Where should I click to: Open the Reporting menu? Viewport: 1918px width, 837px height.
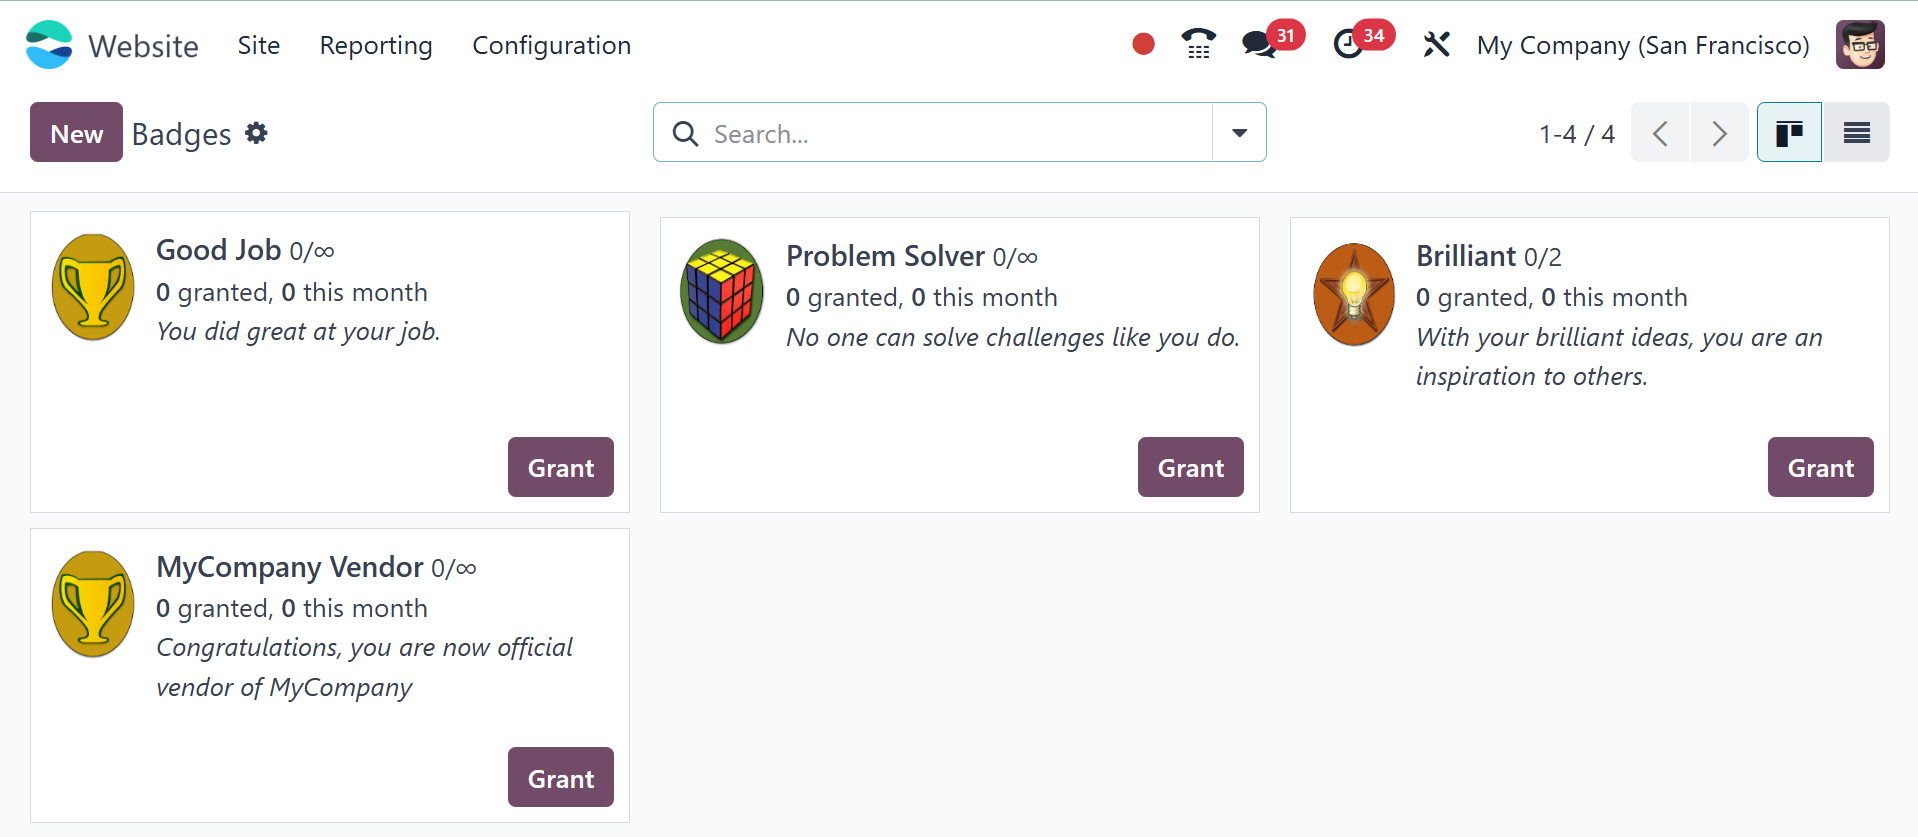[376, 45]
